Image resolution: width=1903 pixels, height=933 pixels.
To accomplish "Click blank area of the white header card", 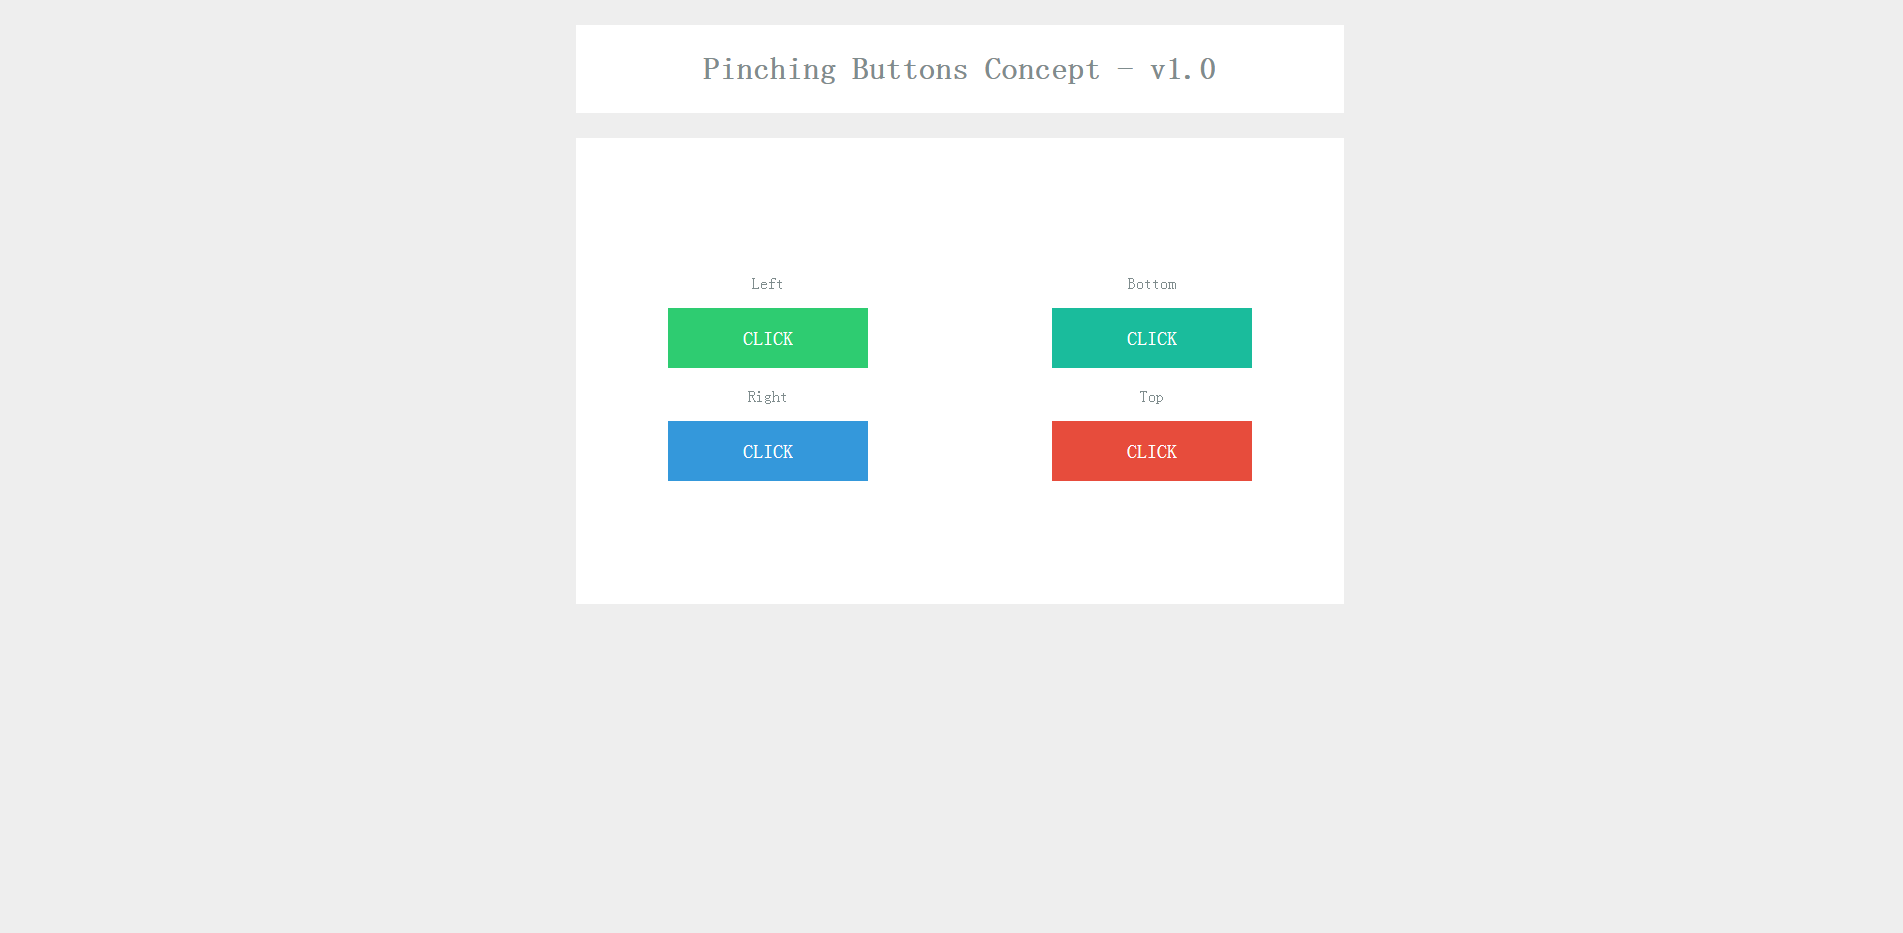I will point(630,69).
